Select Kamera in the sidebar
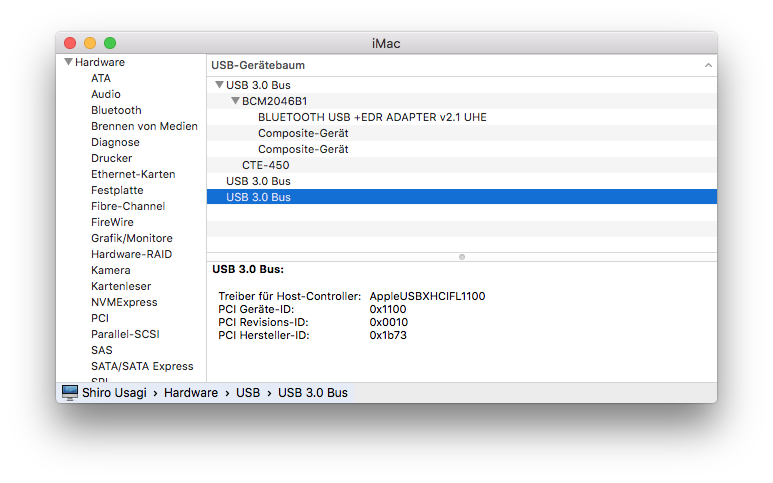 pos(110,271)
